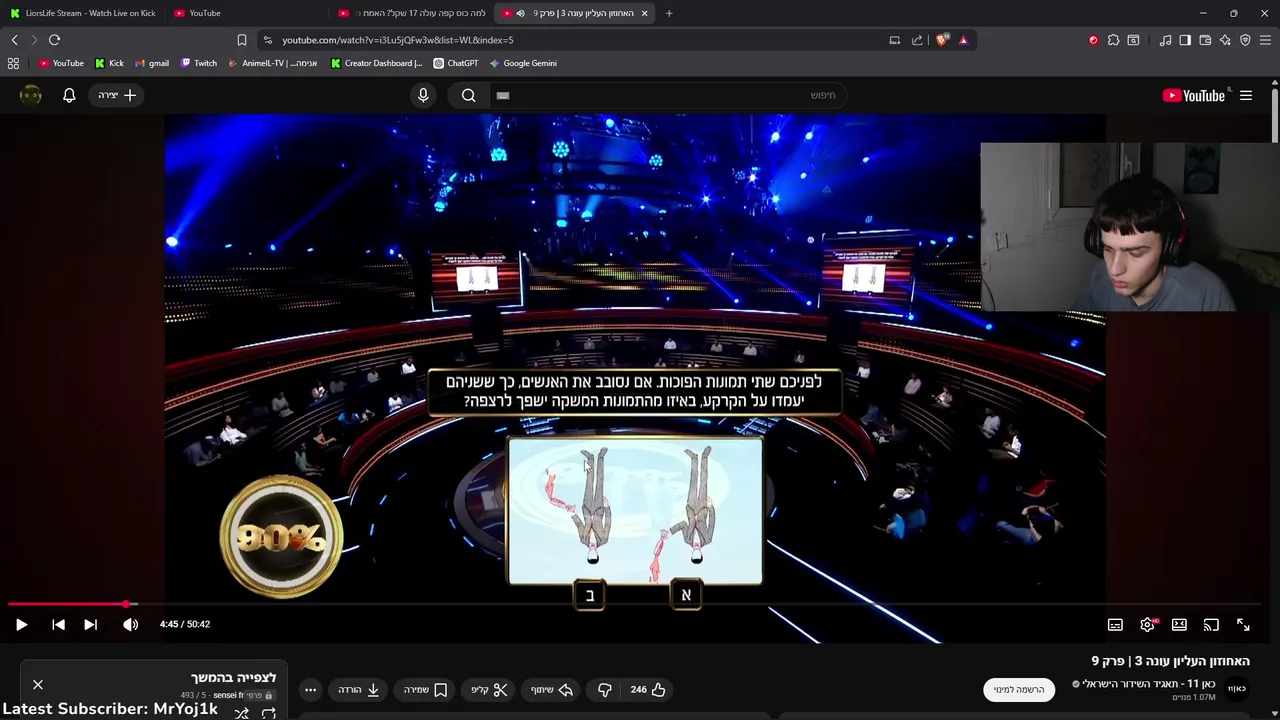The height and width of the screenshot is (720, 1280).
Task: Open the YouTube account avatar menu
Action: coord(31,95)
